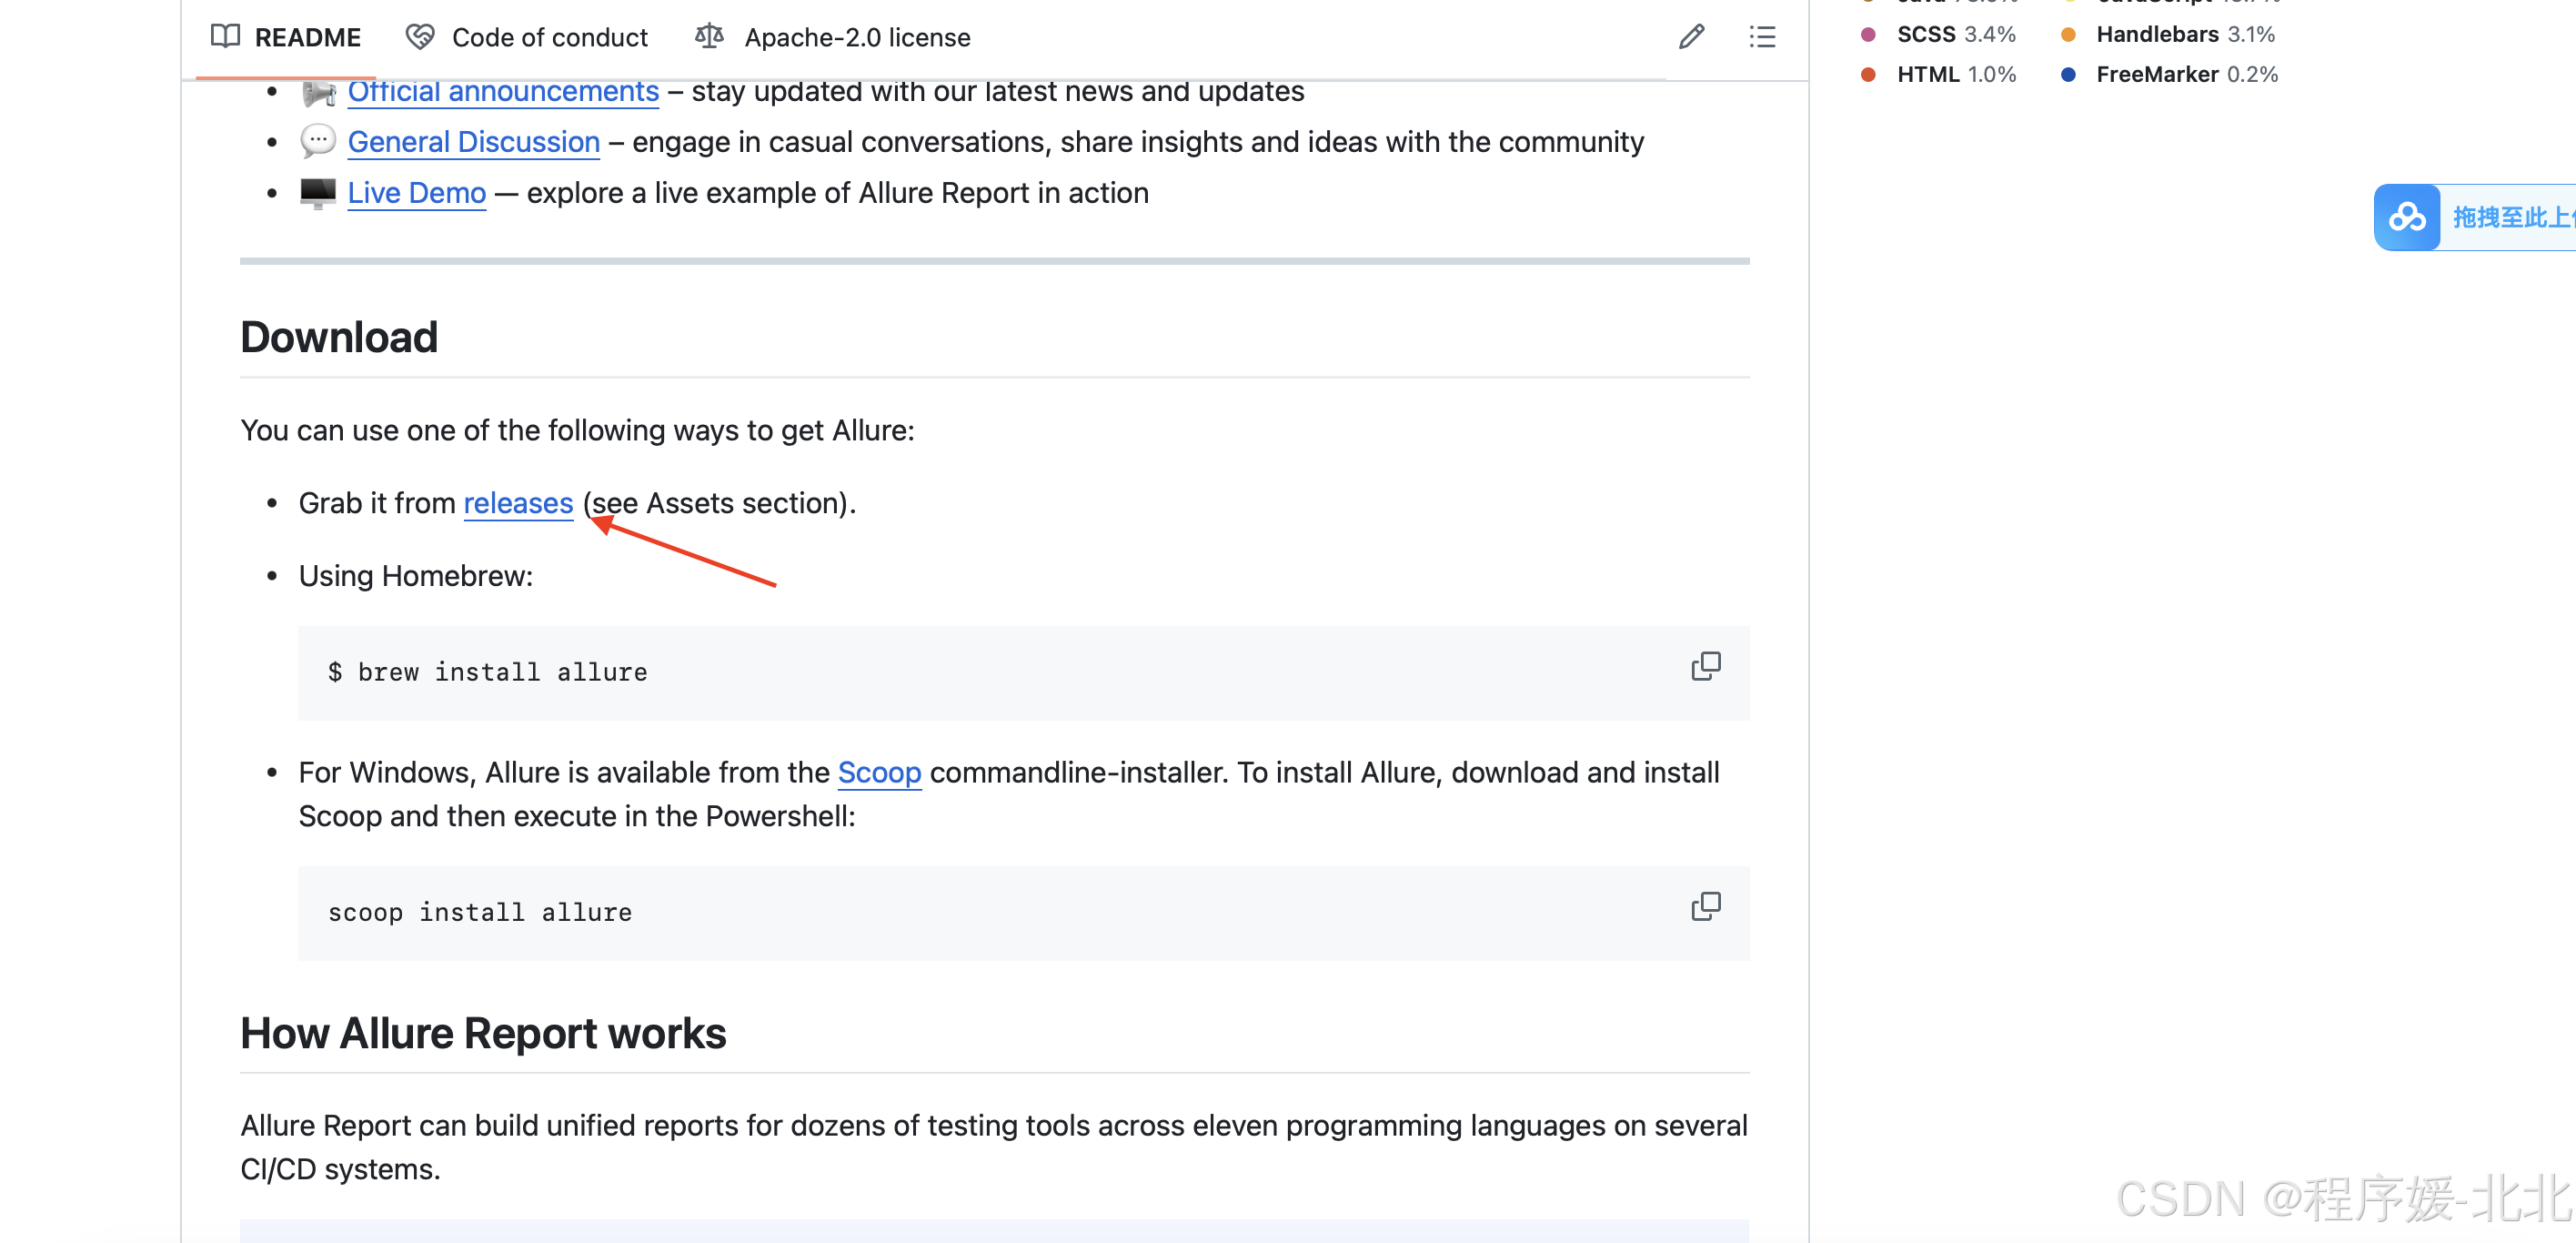The height and width of the screenshot is (1243, 2576).
Task: Click the FreeMarker blue color dot
Action: click(2068, 75)
